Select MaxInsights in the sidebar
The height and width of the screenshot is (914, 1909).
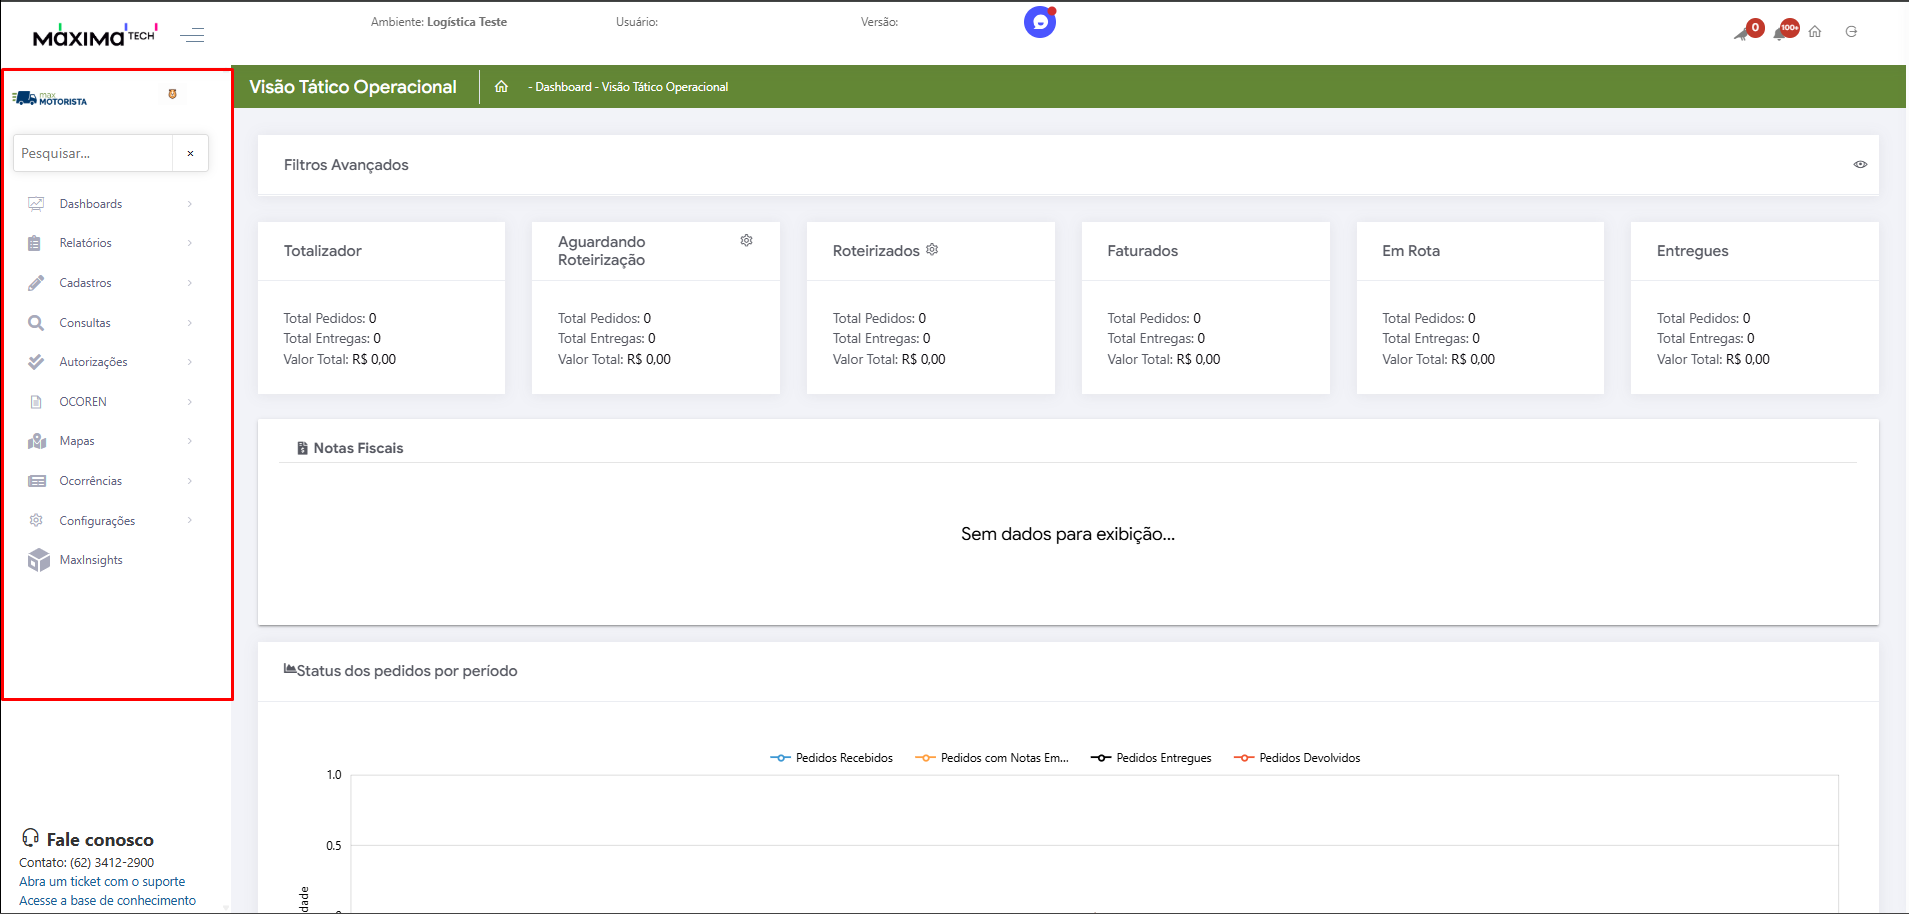click(x=90, y=560)
